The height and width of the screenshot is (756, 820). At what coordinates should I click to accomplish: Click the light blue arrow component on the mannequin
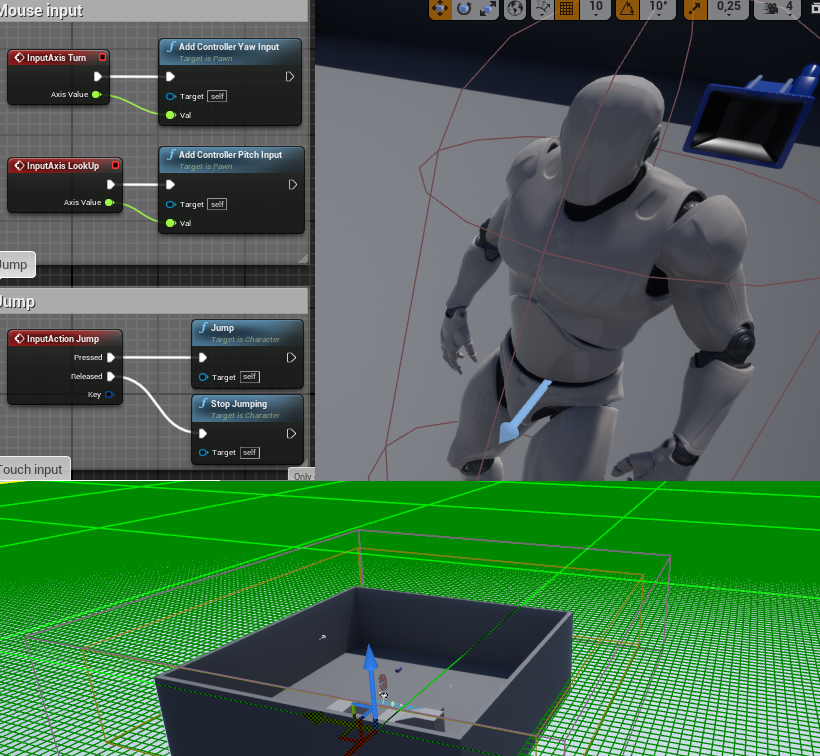[x=523, y=411]
